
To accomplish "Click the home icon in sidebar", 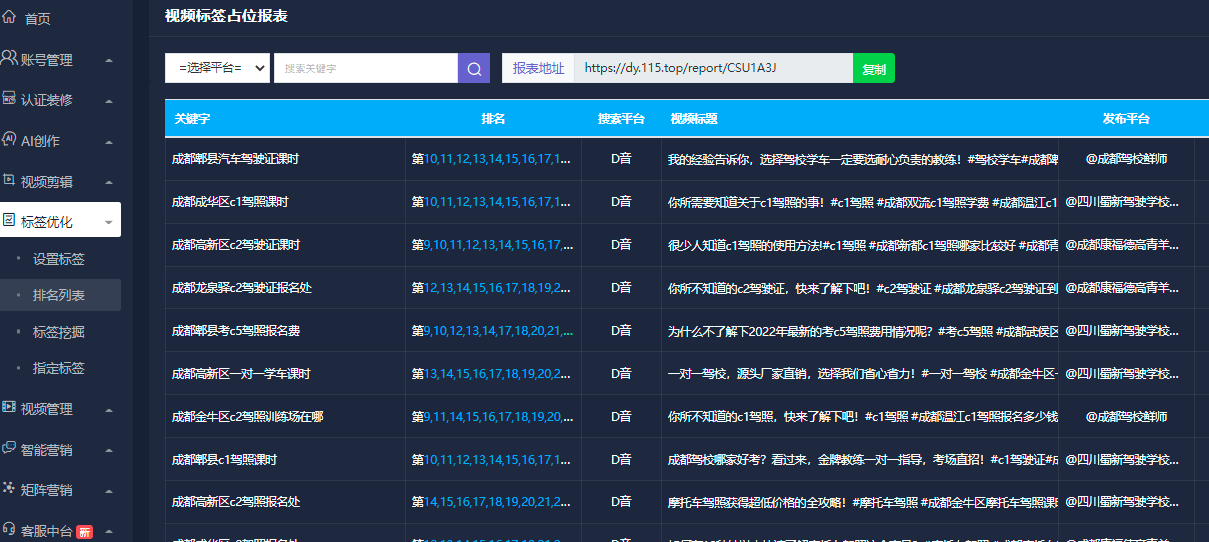I will click(x=9, y=18).
